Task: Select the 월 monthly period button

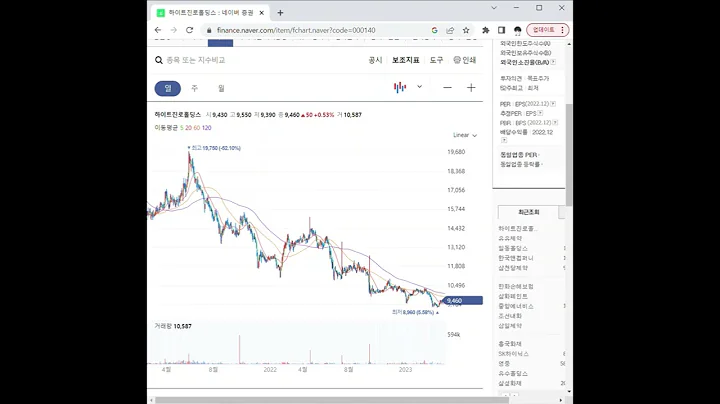Action: click(x=221, y=88)
